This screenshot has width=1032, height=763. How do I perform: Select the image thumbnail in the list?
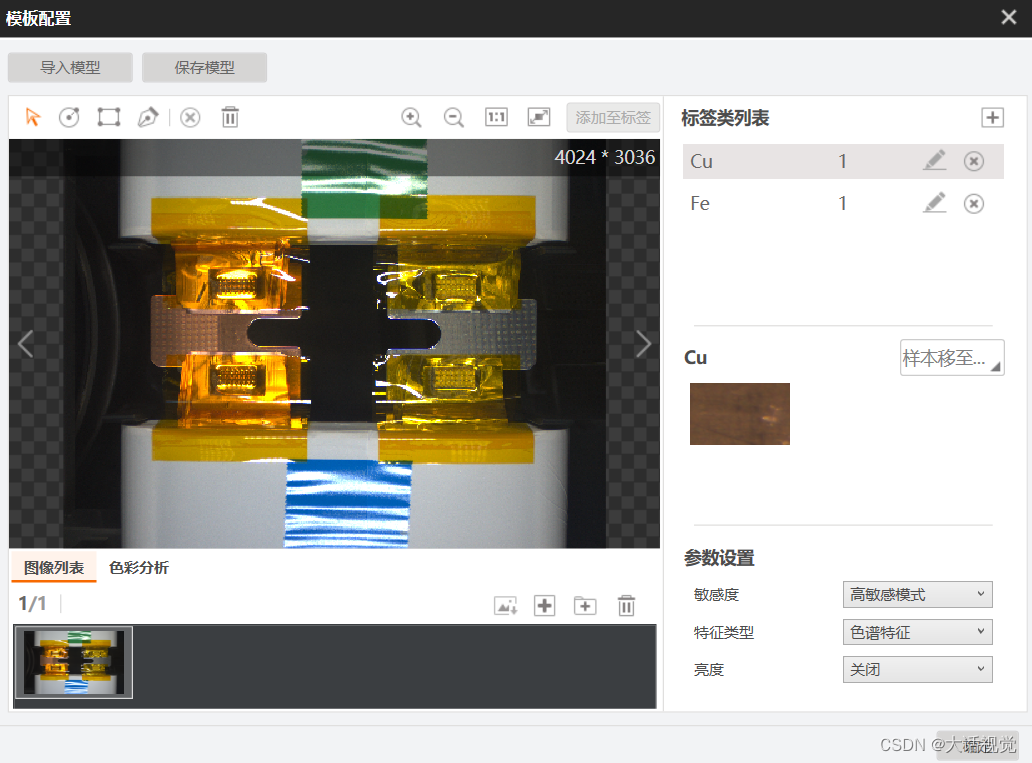(x=73, y=662)
